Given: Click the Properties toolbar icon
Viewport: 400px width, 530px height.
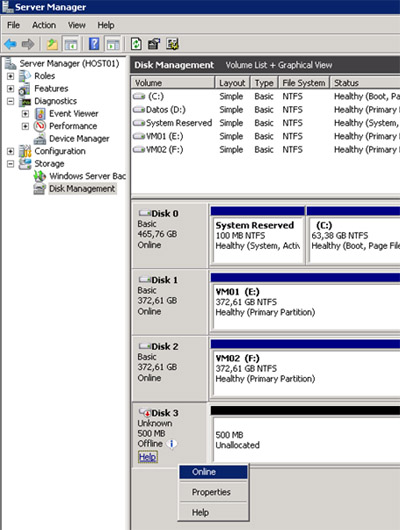Looking at the screenshot, I should tap(154, 44).
